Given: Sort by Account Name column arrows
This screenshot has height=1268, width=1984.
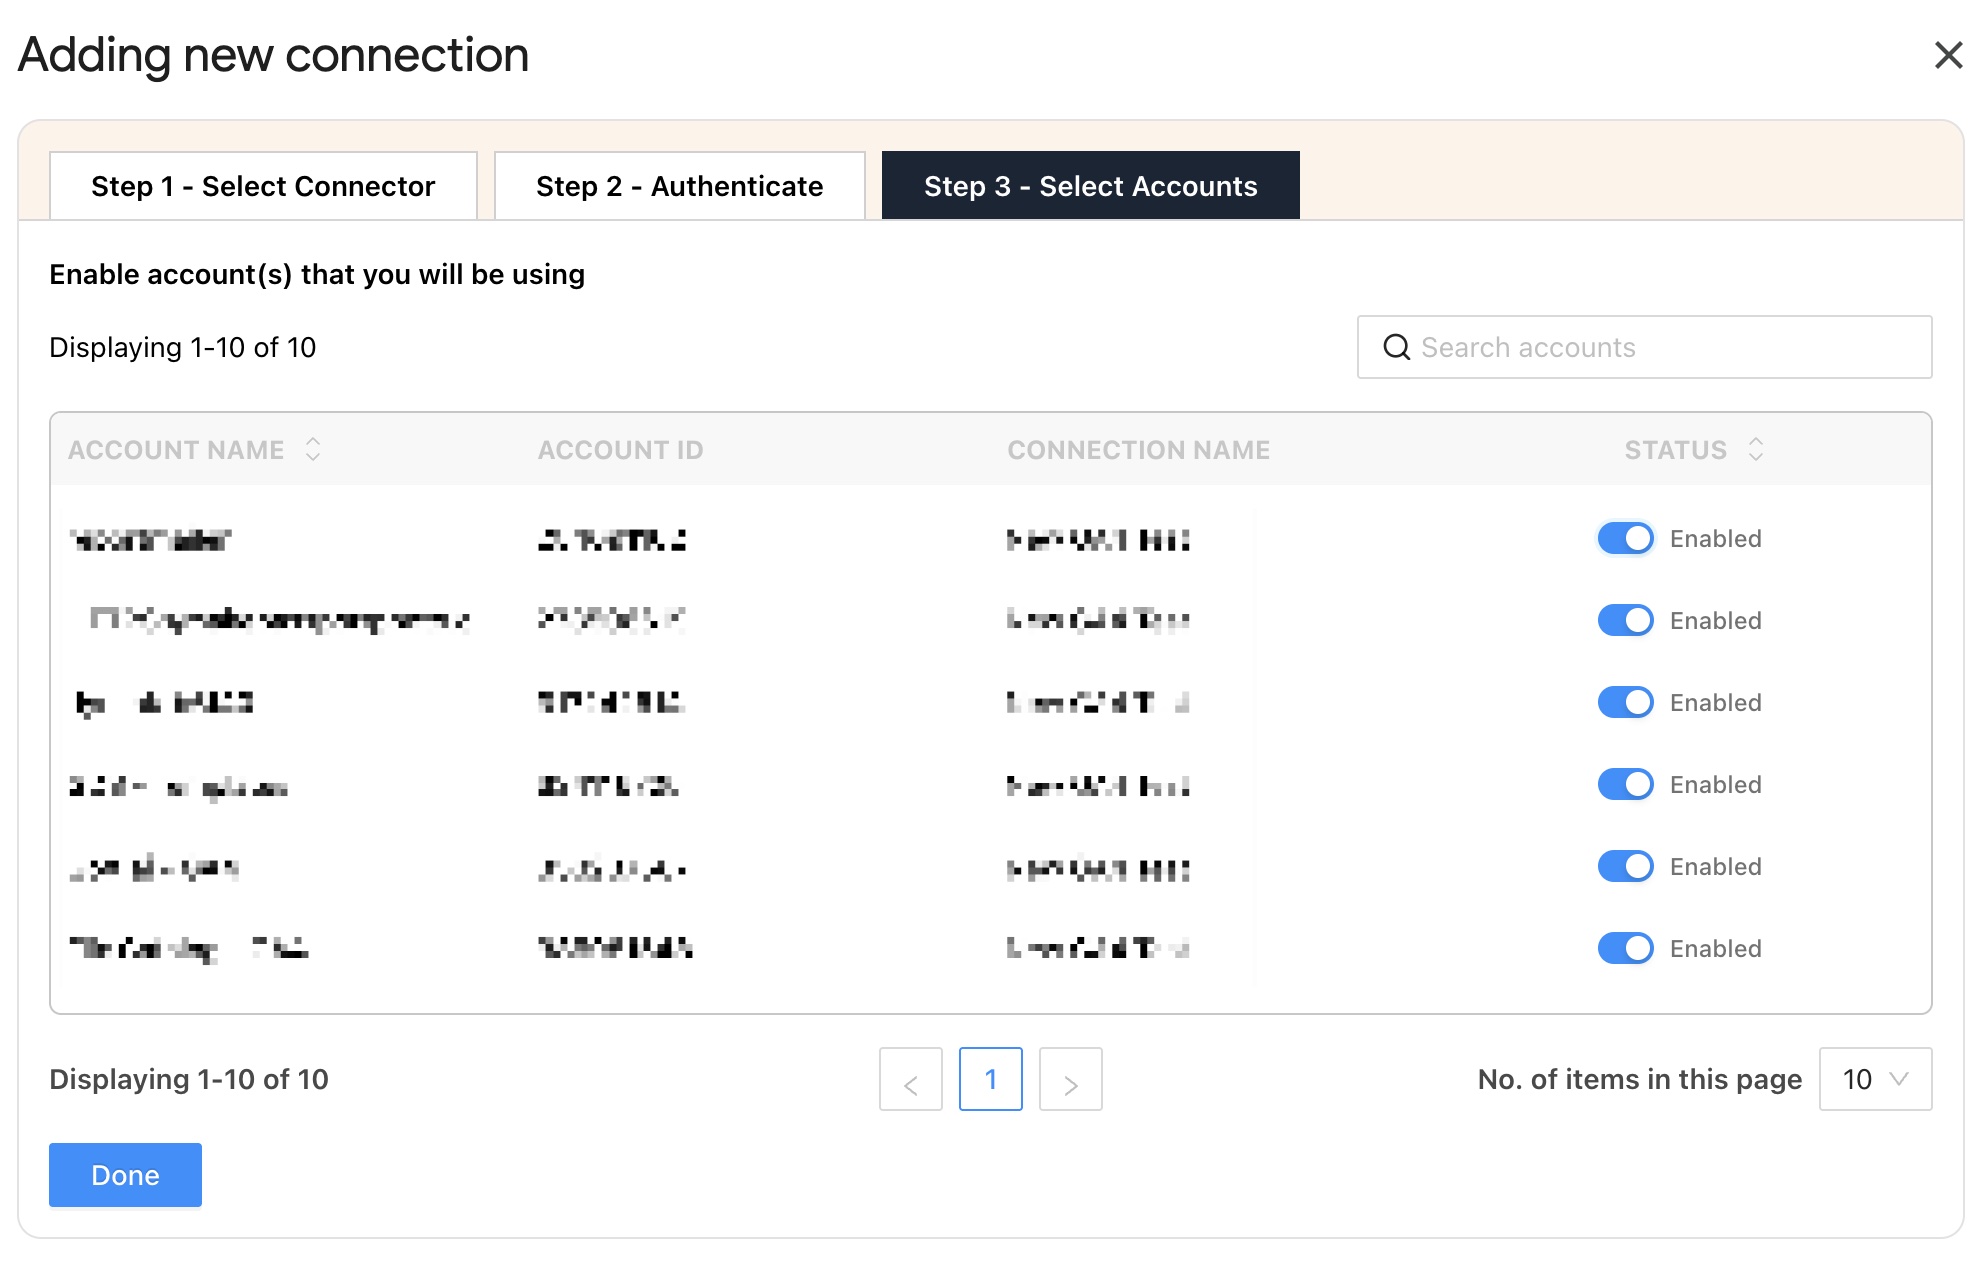Looking at the screenshot, I should click(x=313, y=449).
